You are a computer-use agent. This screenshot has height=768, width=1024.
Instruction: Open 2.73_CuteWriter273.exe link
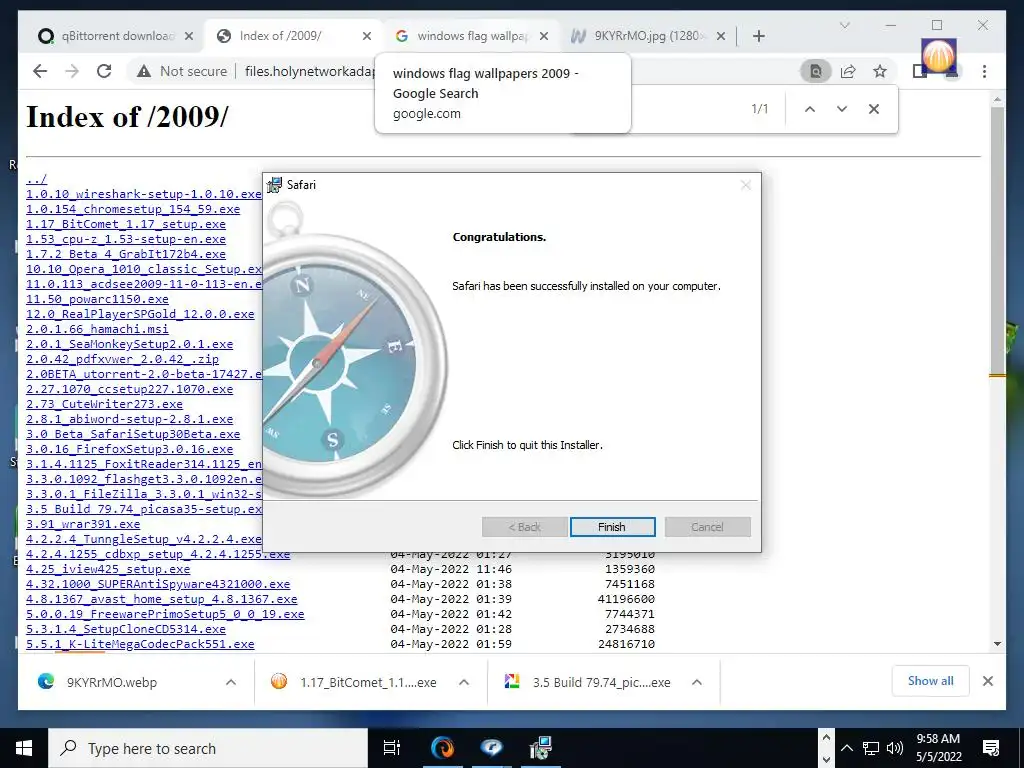click(104, 404)
